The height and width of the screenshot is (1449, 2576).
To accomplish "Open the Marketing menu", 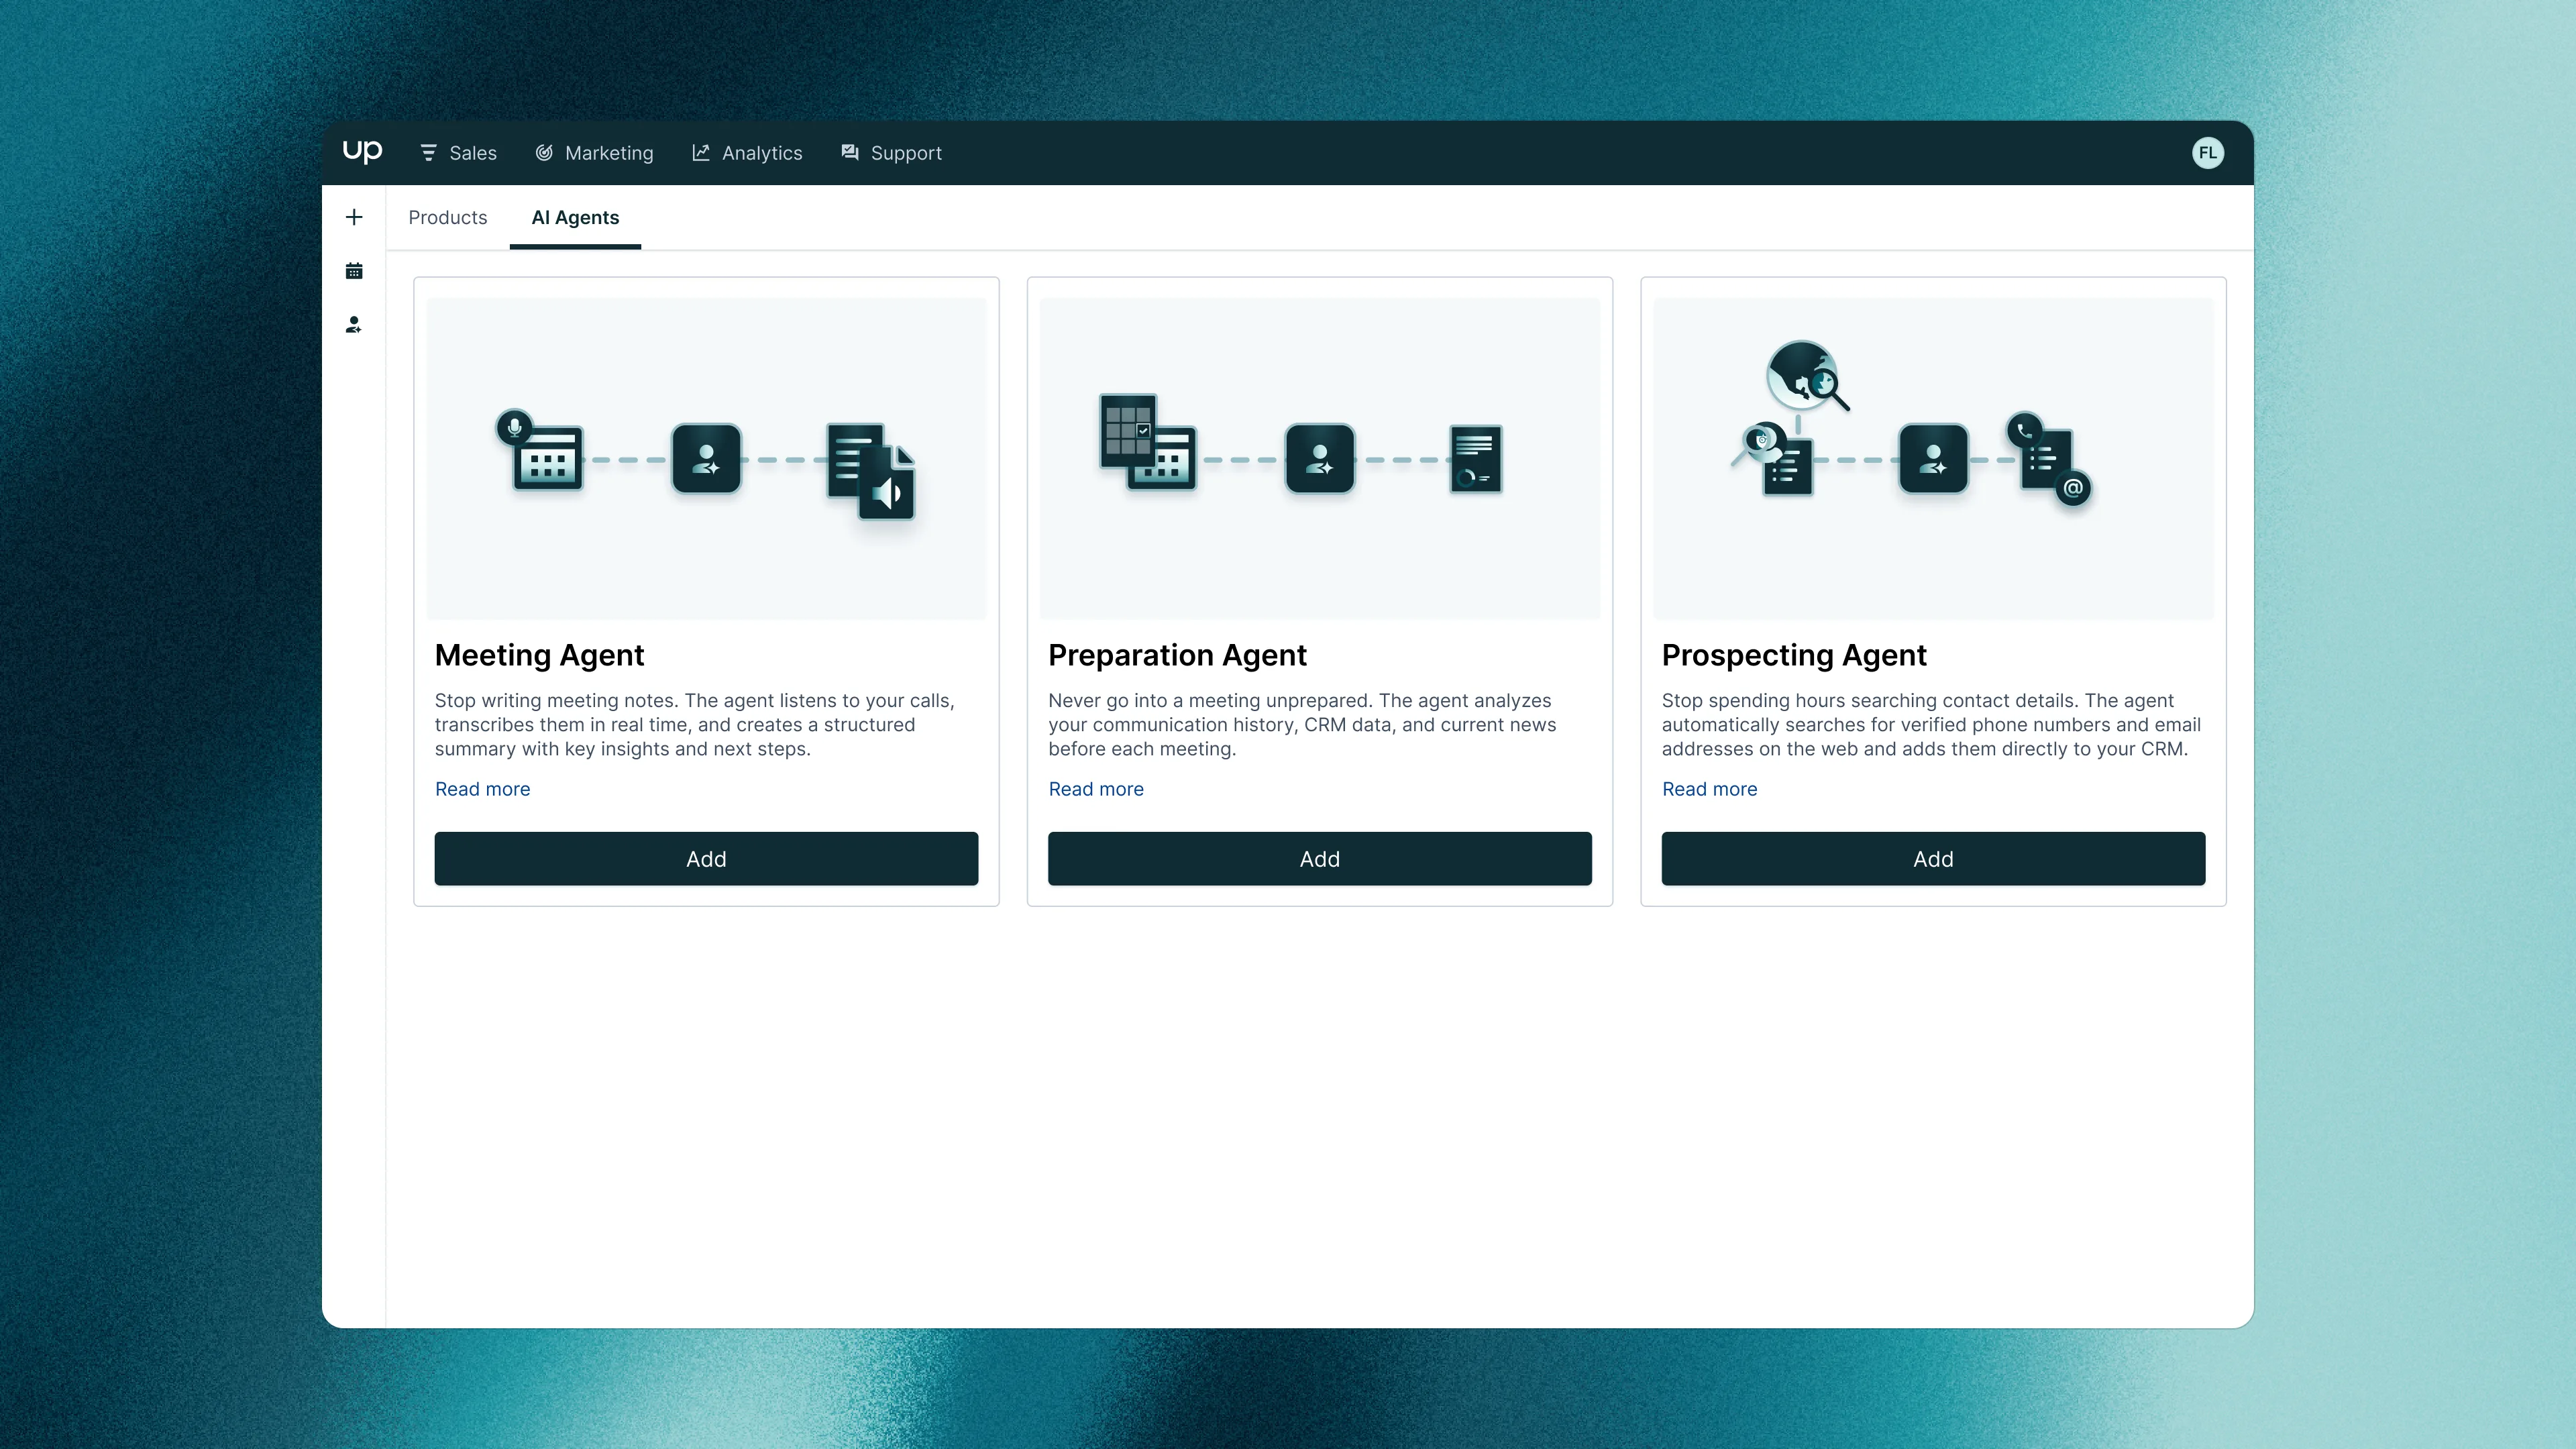I will (594, 153).
